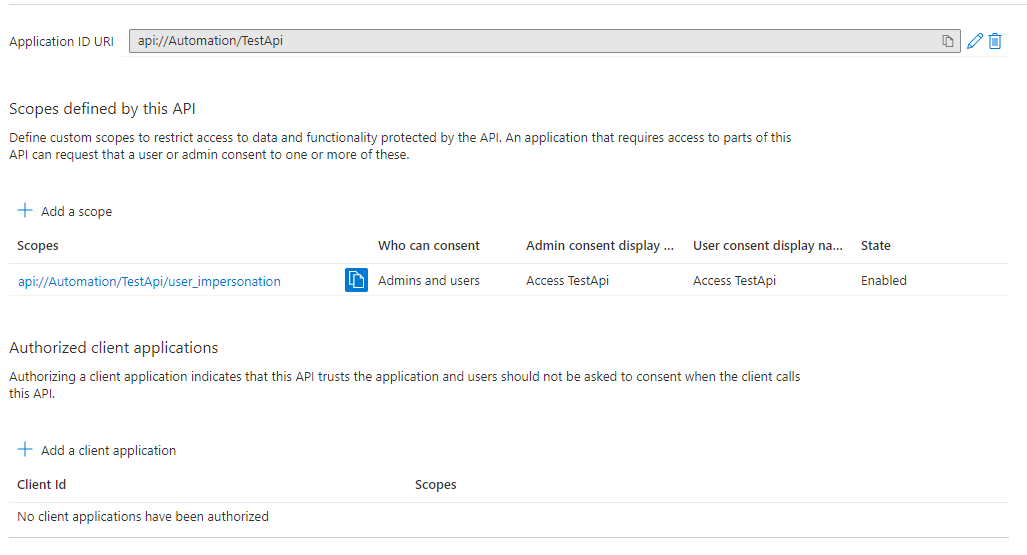Click the User consent display name column header
The height and width of the screenshot is (555, 1027).
[x=767, y=245]
